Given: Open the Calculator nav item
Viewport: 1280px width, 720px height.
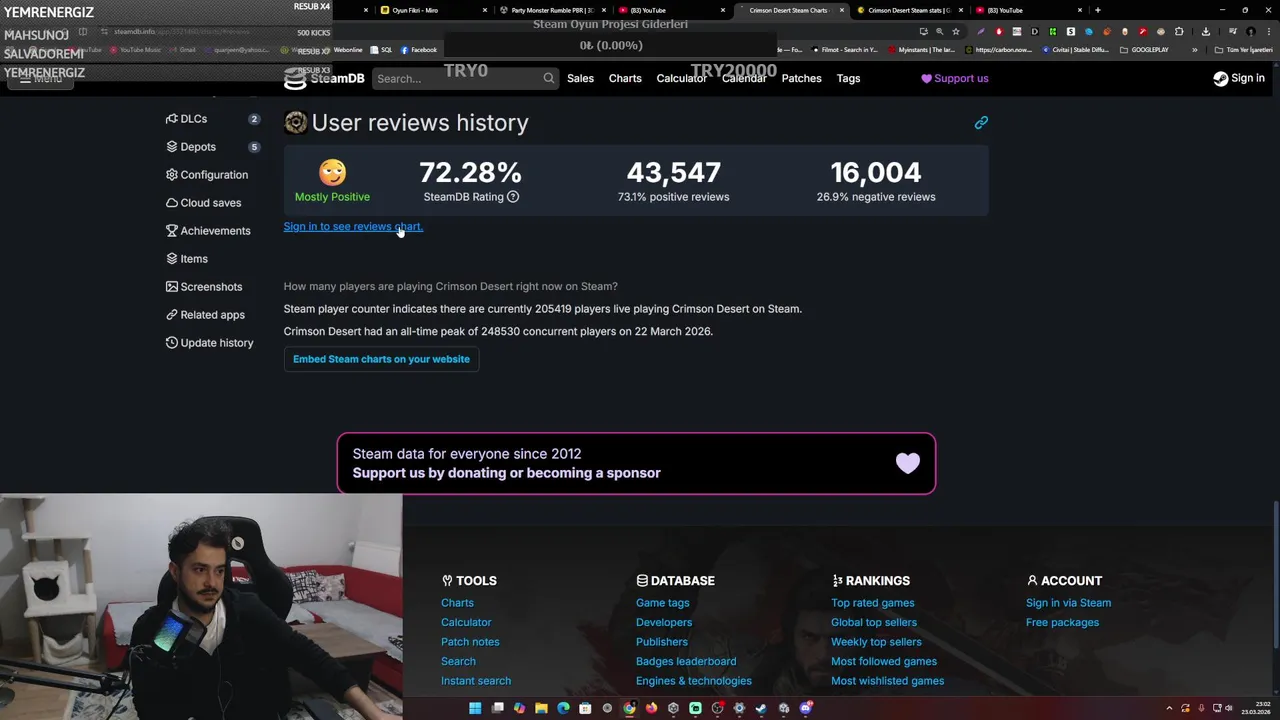Looking at the screenshot, I should 681,78.
